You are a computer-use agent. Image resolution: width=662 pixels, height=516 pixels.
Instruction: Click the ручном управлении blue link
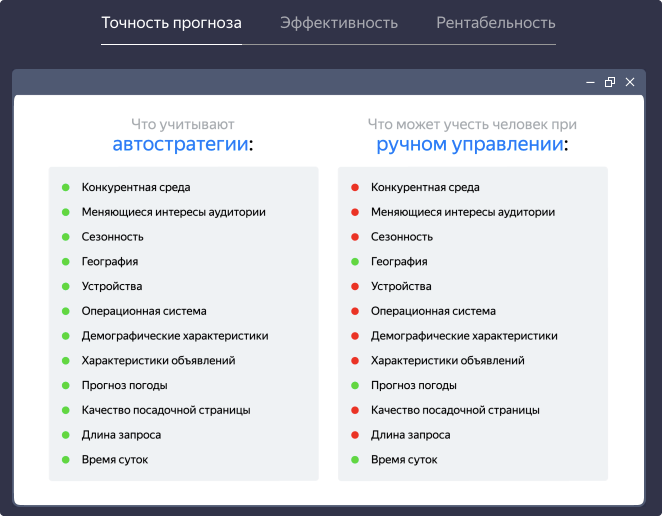click(x=470, y=145)
